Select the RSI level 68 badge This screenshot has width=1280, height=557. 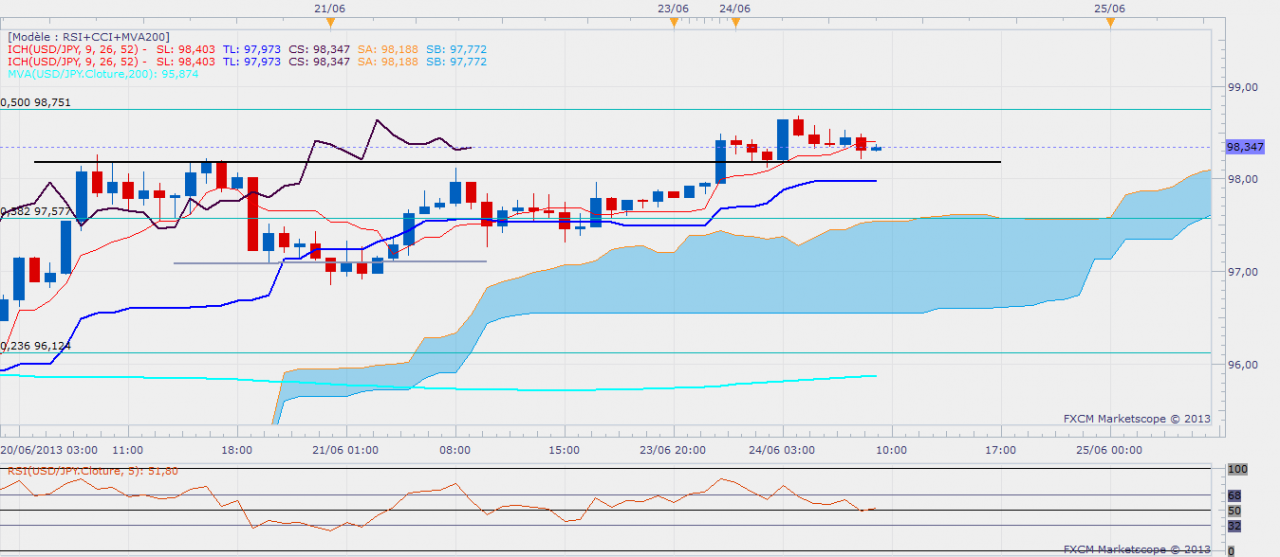point(1233,495)
